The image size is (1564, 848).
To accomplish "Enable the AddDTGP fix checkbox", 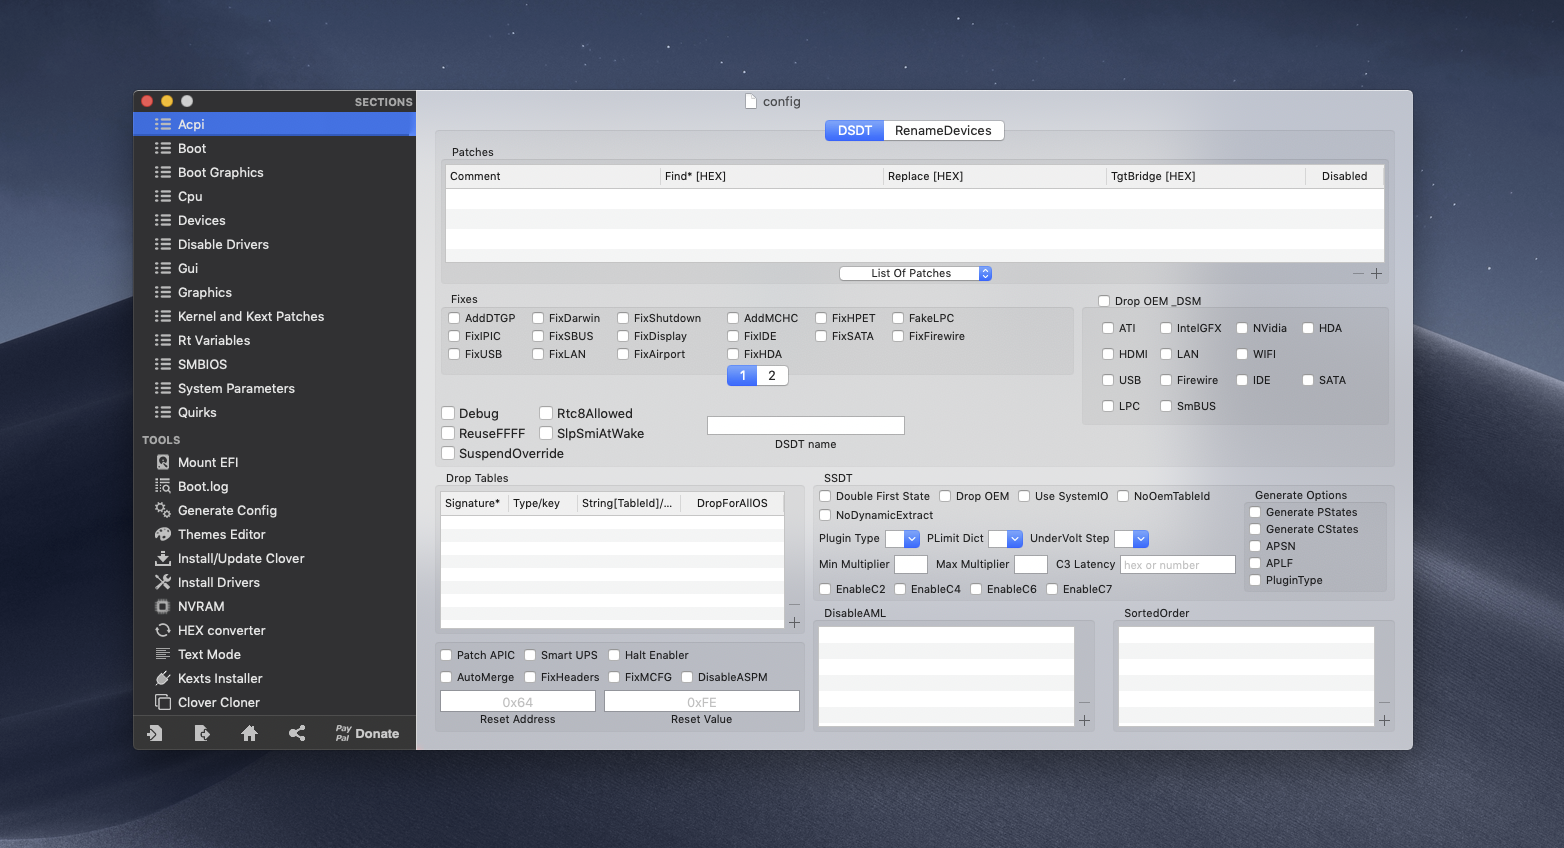I will [454, 318].
